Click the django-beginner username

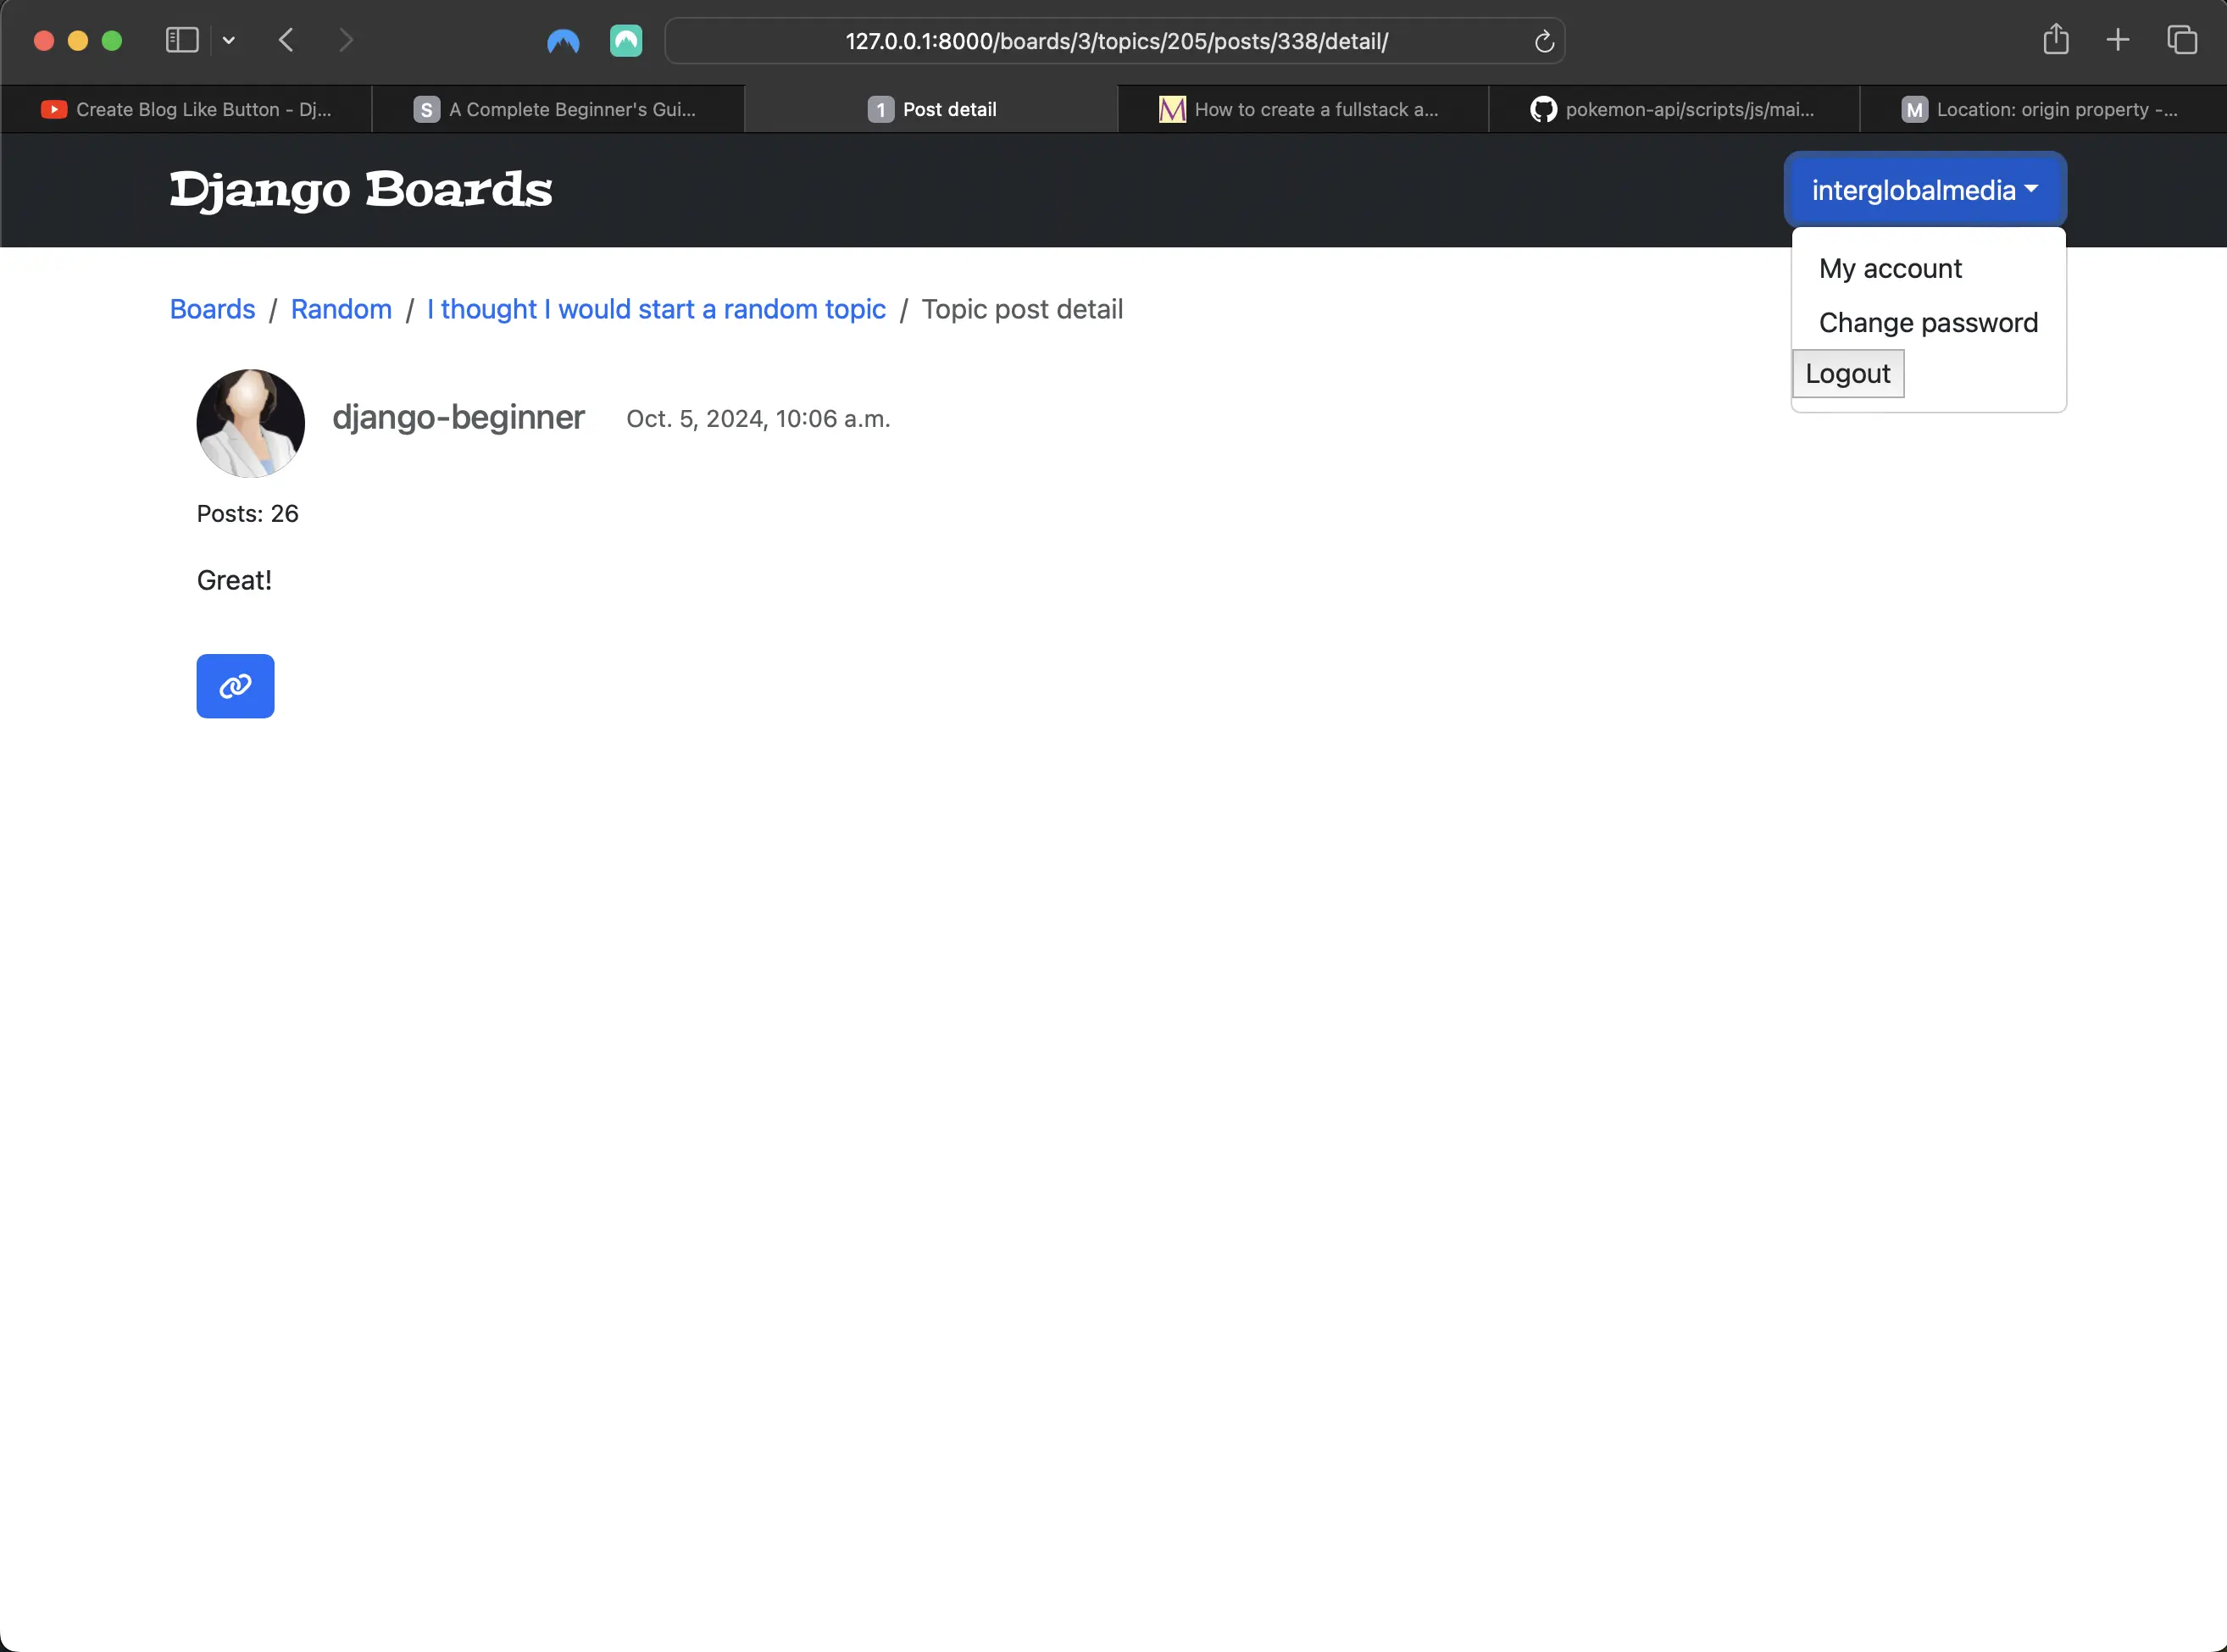coord(458,417)
